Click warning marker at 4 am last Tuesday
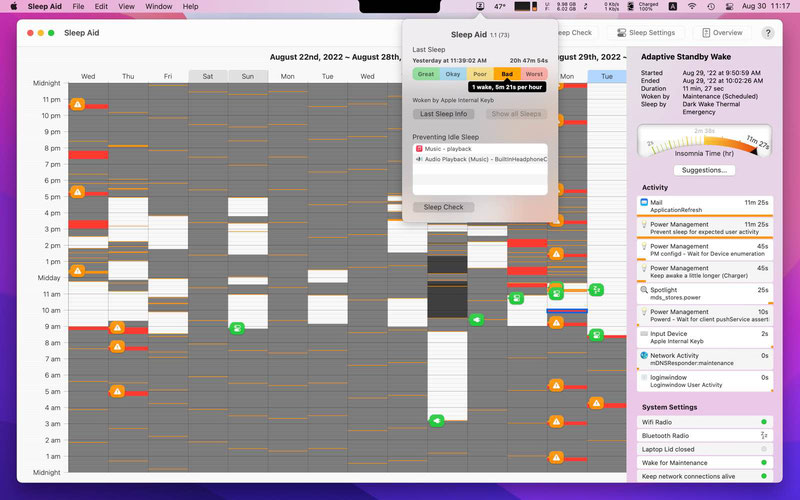800x500 pixels. click(x=596, y=403)
